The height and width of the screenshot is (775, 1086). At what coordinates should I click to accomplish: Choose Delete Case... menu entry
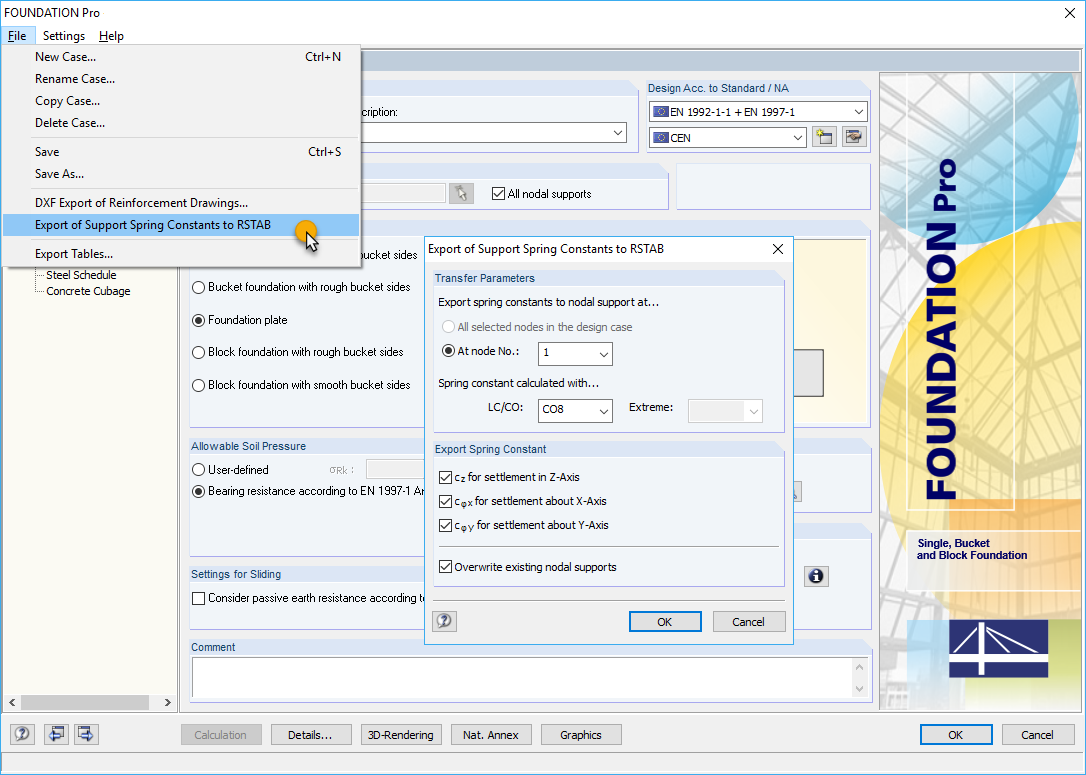point(181,123)
